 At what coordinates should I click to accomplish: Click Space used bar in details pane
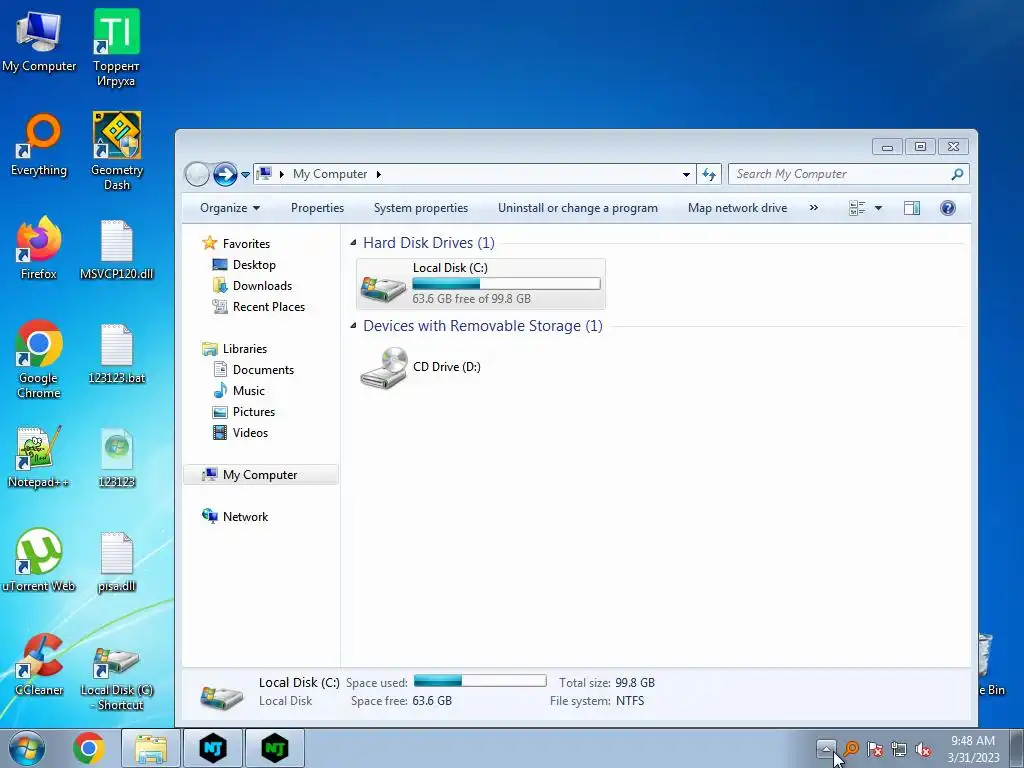(480, 681)
